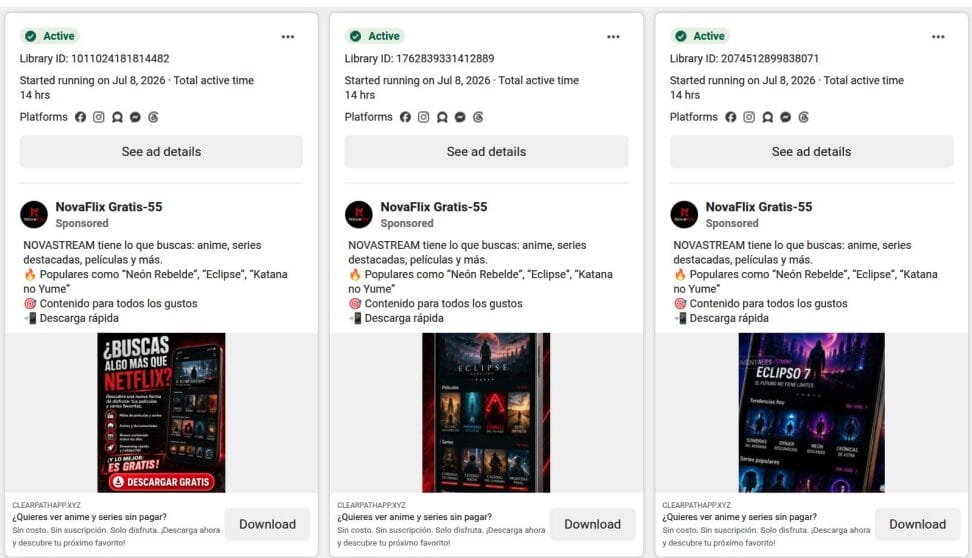Click Messenger platform icon in ad 1011024181814482
This screenshot has width=972, height=558.
click(x=135, y=117)
